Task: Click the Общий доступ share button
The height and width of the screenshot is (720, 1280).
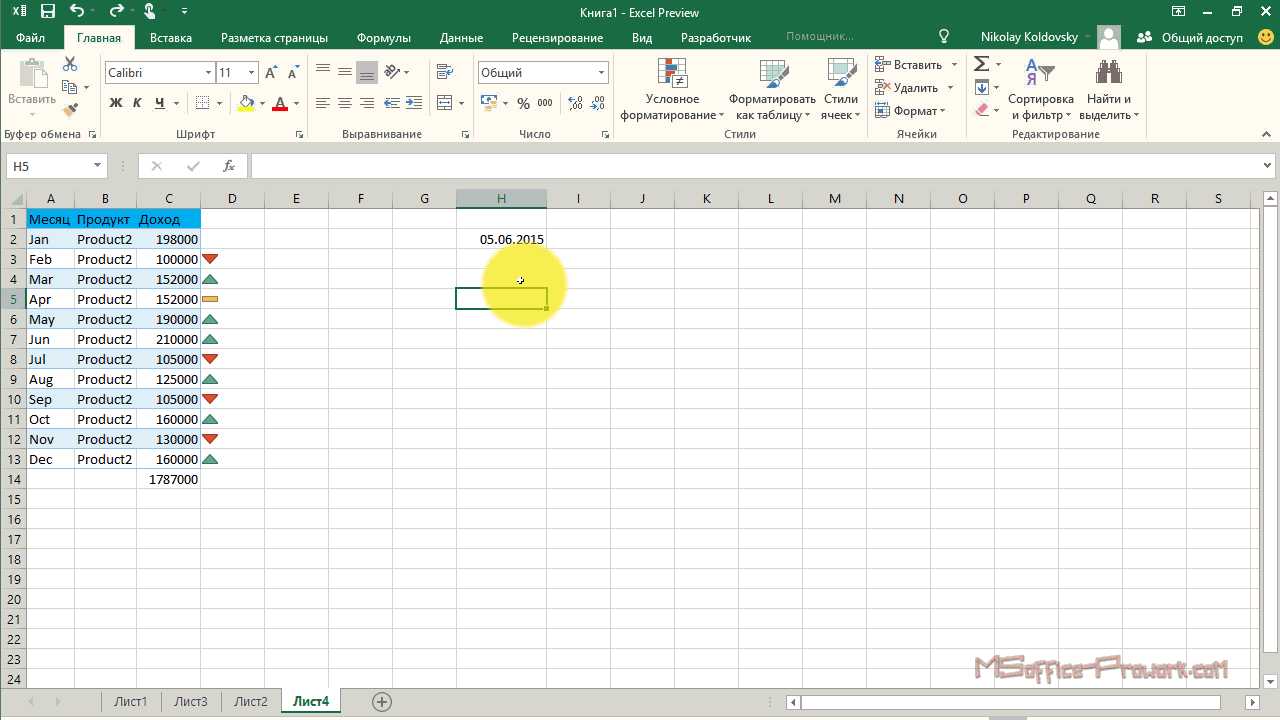Action: [x=1190, y=38]
